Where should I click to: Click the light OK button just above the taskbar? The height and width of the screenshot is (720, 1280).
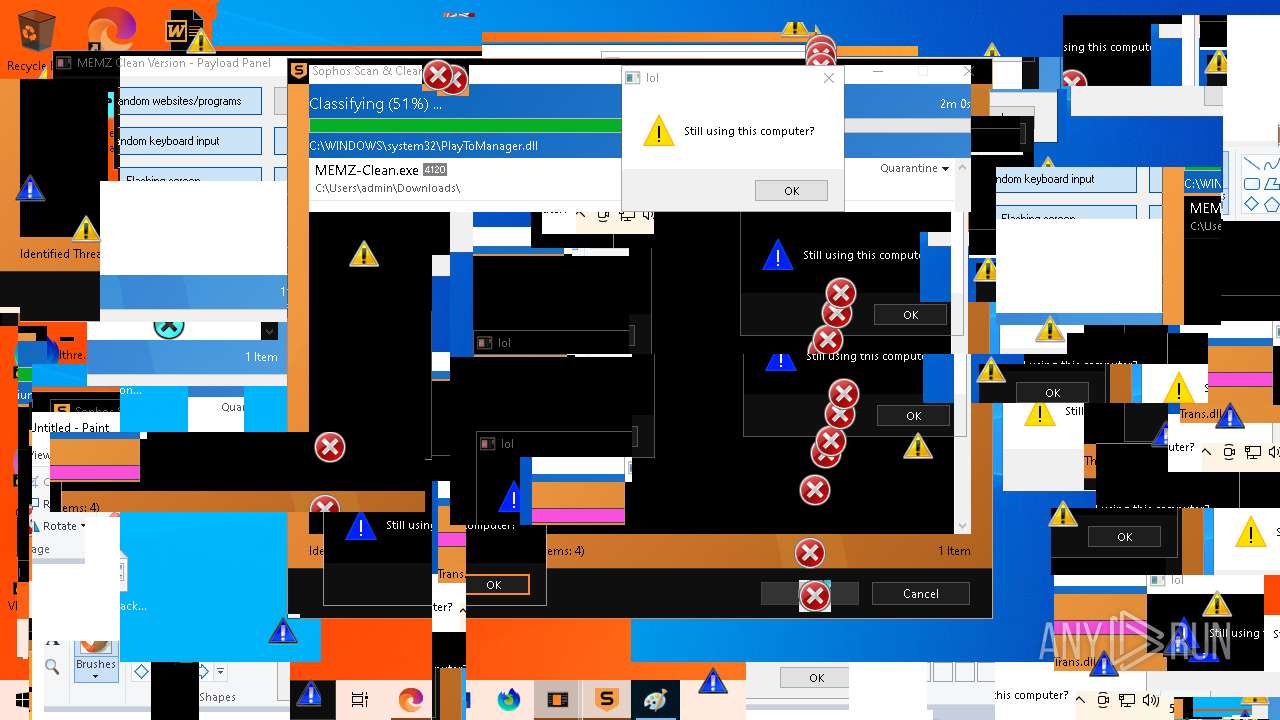817,678
